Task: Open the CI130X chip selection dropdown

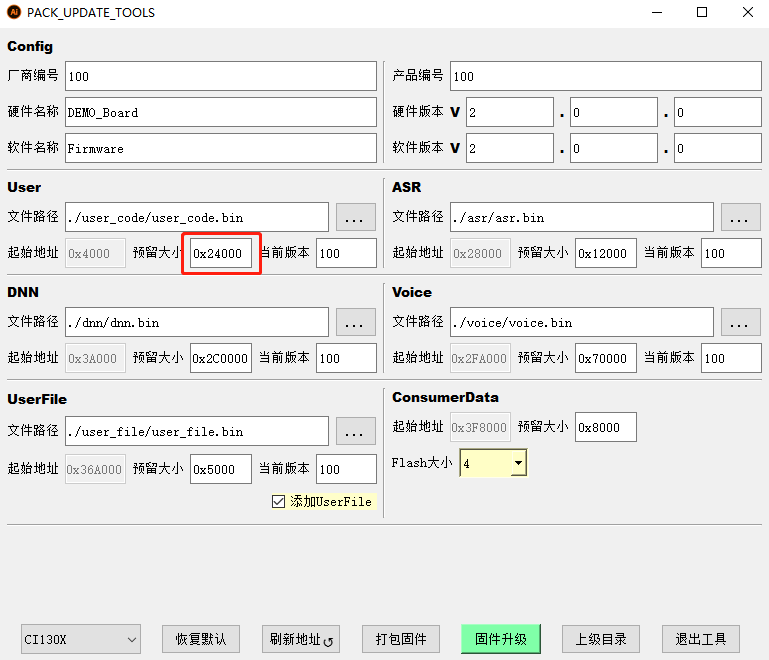Action: click(81, 639)
